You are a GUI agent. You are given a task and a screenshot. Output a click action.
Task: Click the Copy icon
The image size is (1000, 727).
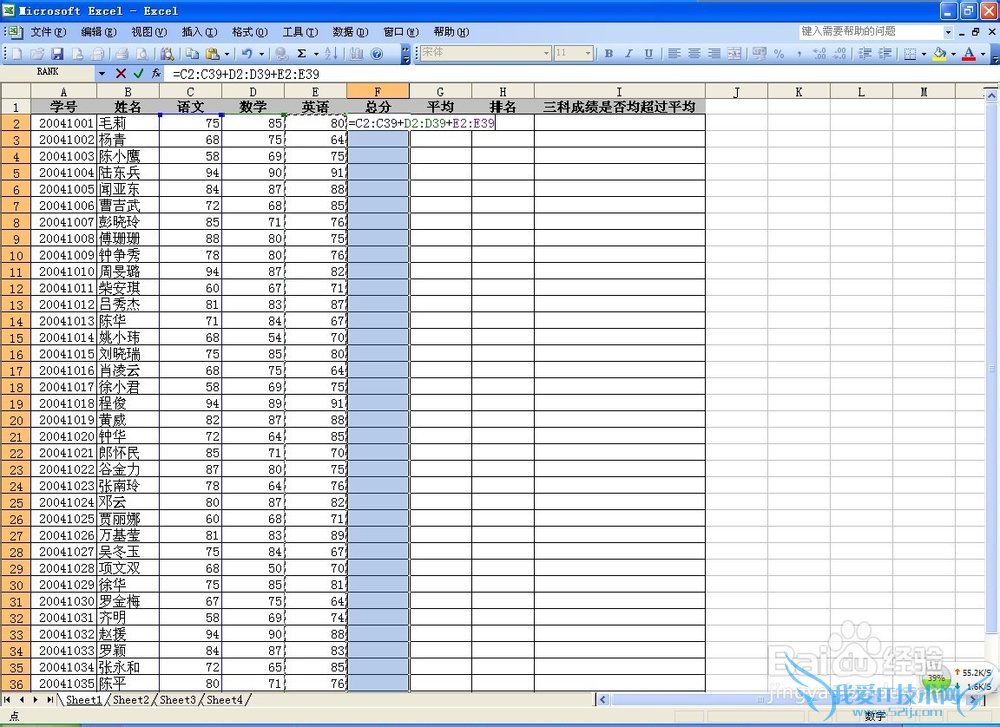(192, 54)
